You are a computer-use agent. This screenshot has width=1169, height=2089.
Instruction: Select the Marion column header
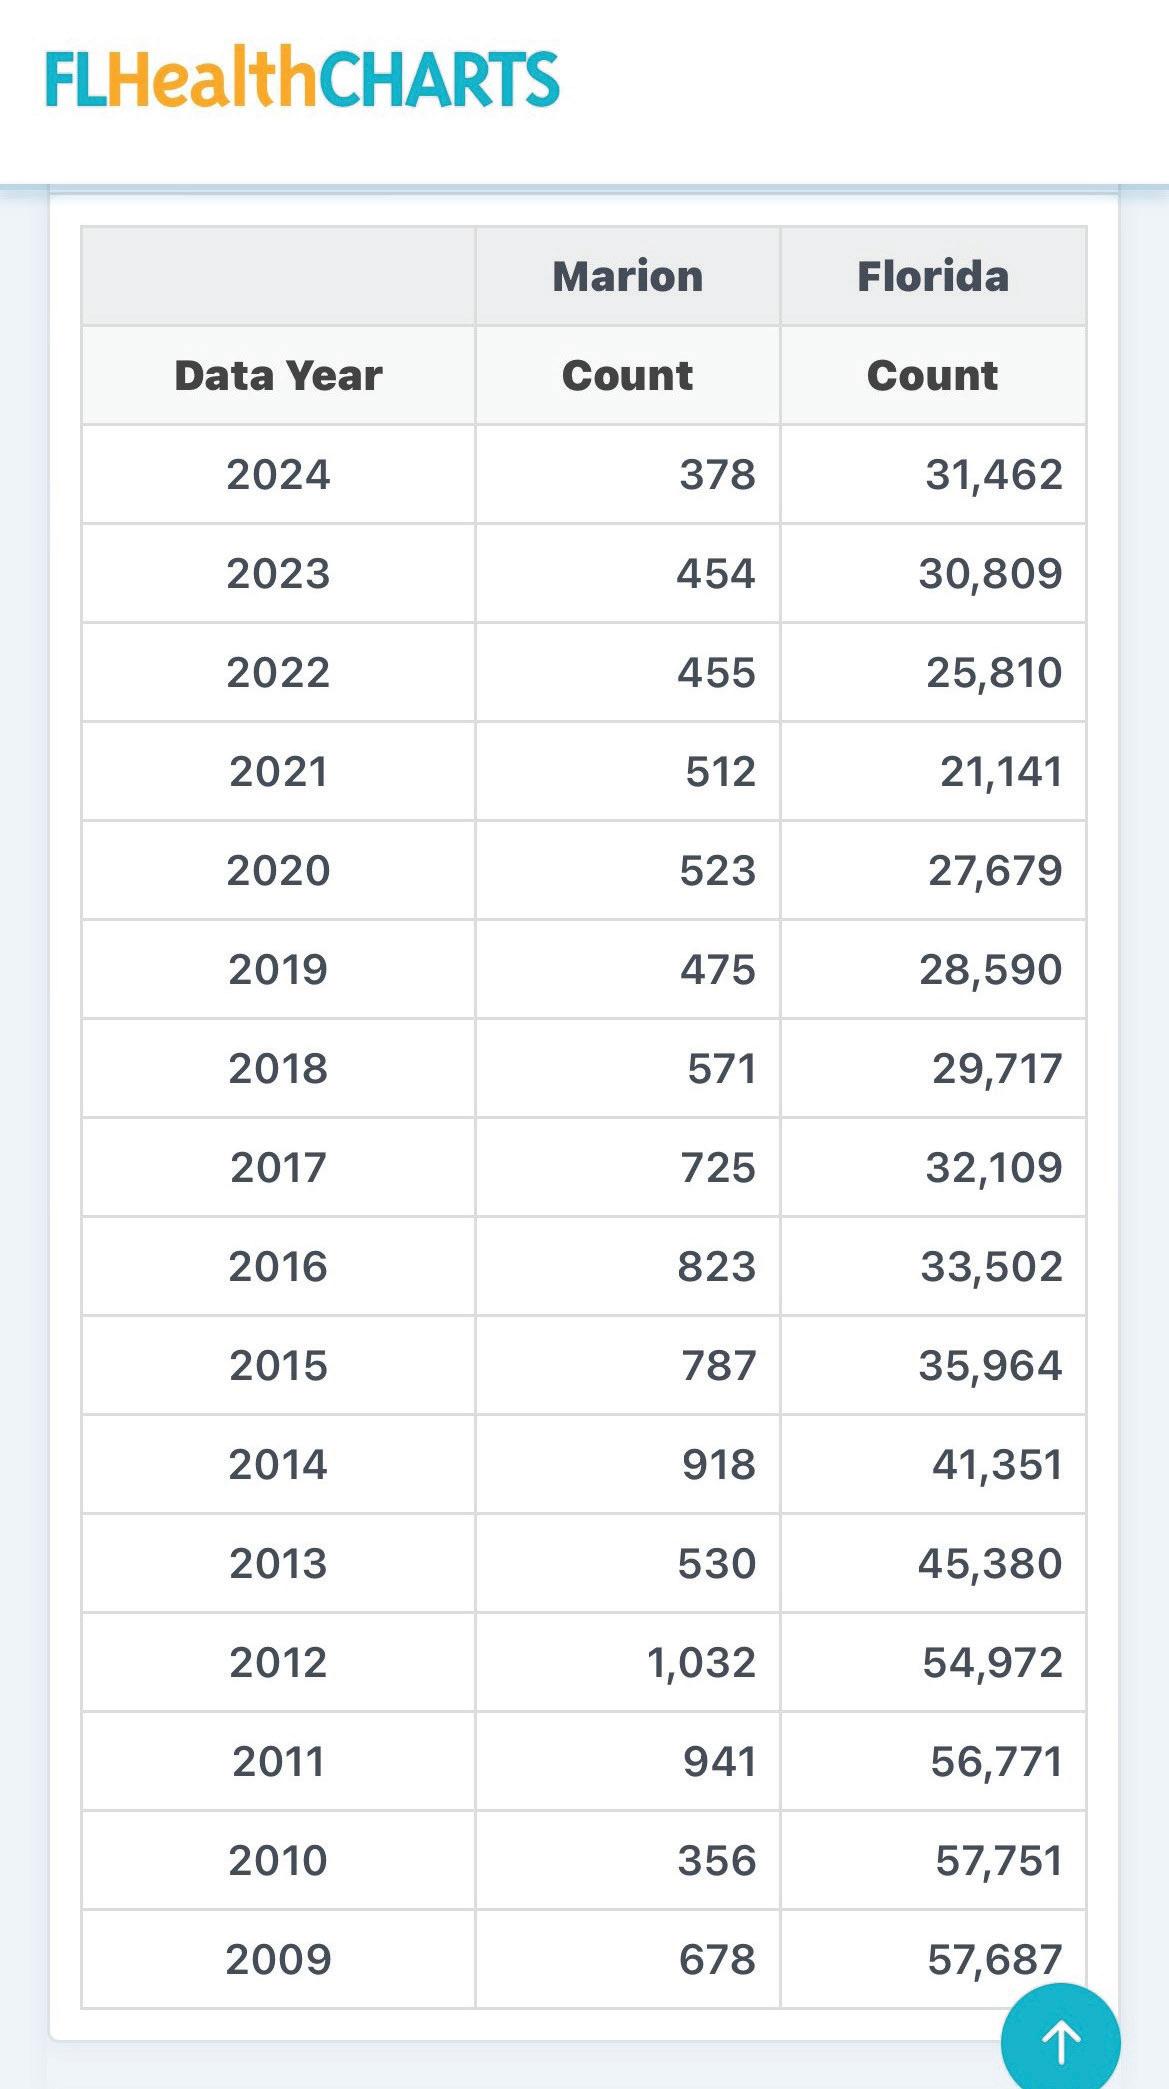click(628, 276)
